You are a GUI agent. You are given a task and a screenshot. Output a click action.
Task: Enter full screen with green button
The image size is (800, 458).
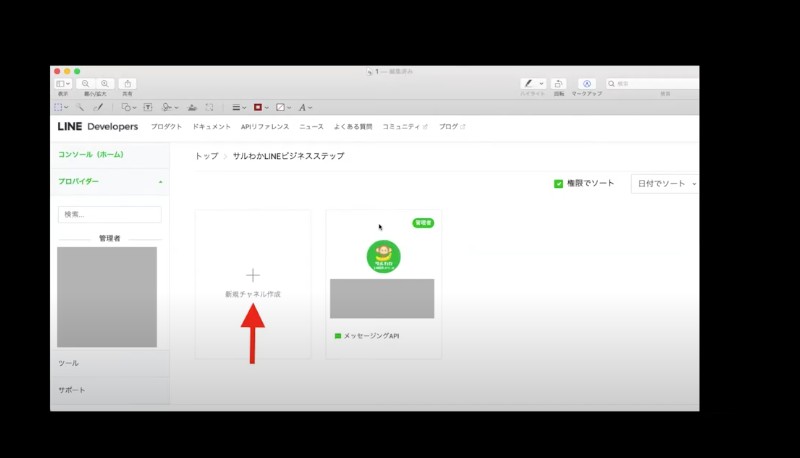tap(77, 71)
